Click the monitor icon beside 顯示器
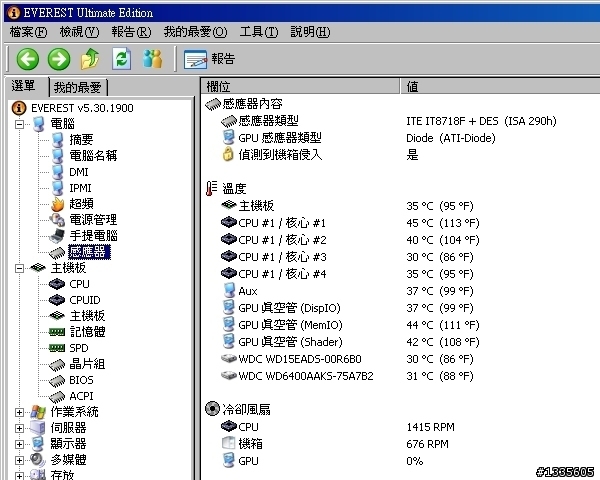 (38, 444)
